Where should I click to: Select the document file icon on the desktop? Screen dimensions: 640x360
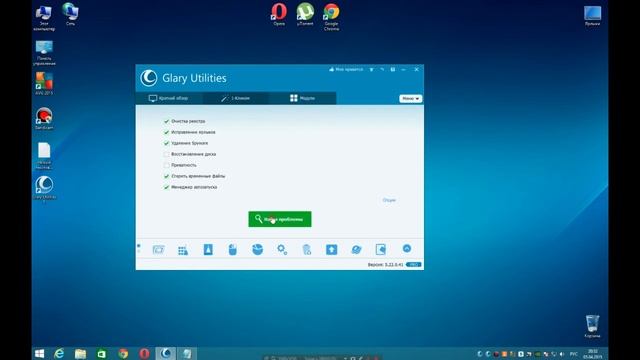click(44, 156)
